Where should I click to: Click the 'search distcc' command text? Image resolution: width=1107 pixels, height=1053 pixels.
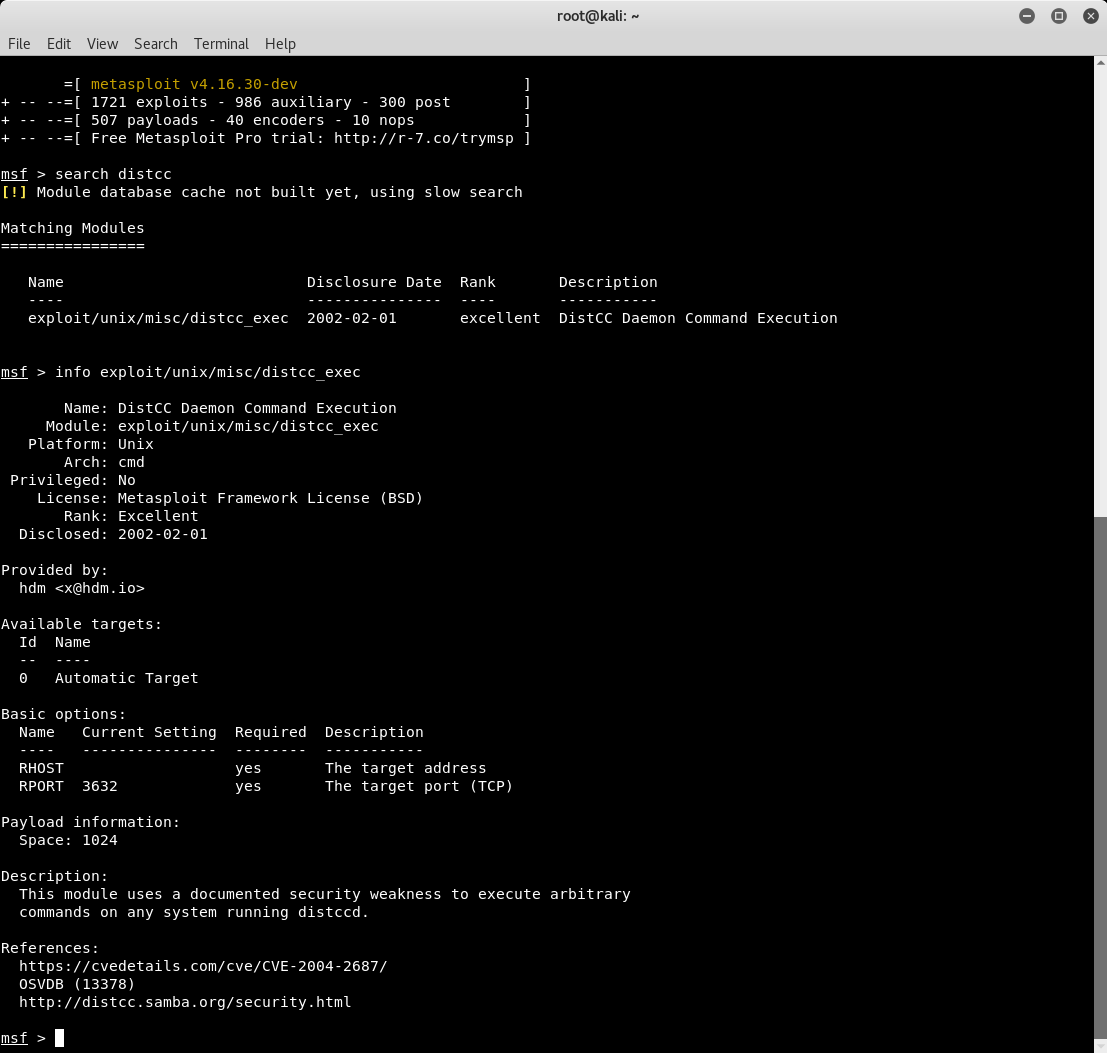[x=113, y=174]
